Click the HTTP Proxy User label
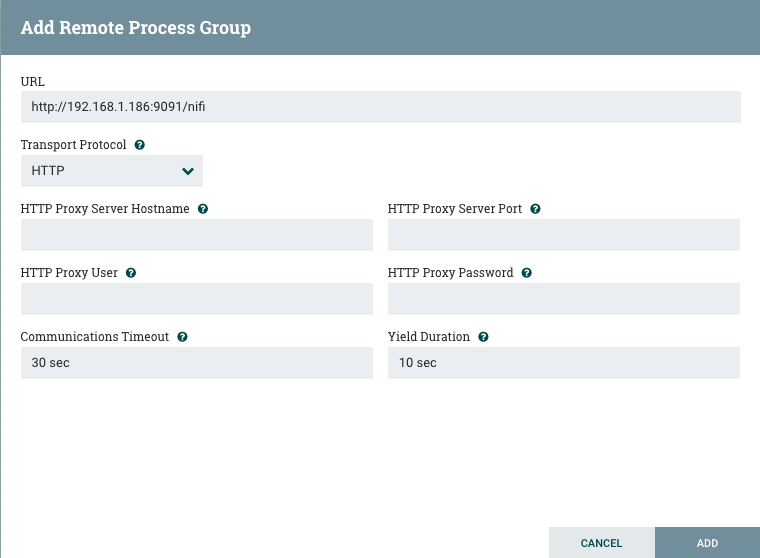 [x=69, y=273]
